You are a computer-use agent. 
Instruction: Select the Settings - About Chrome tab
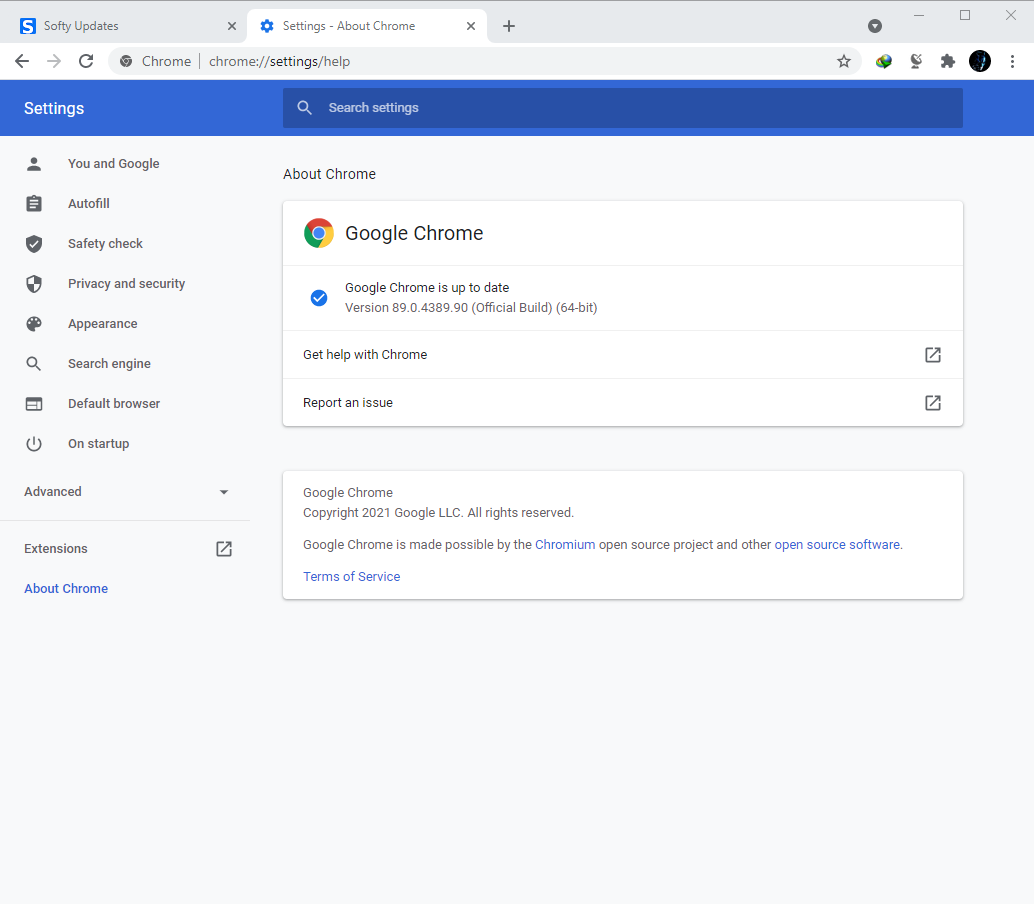pyautogui.click(x=367, y=26)
